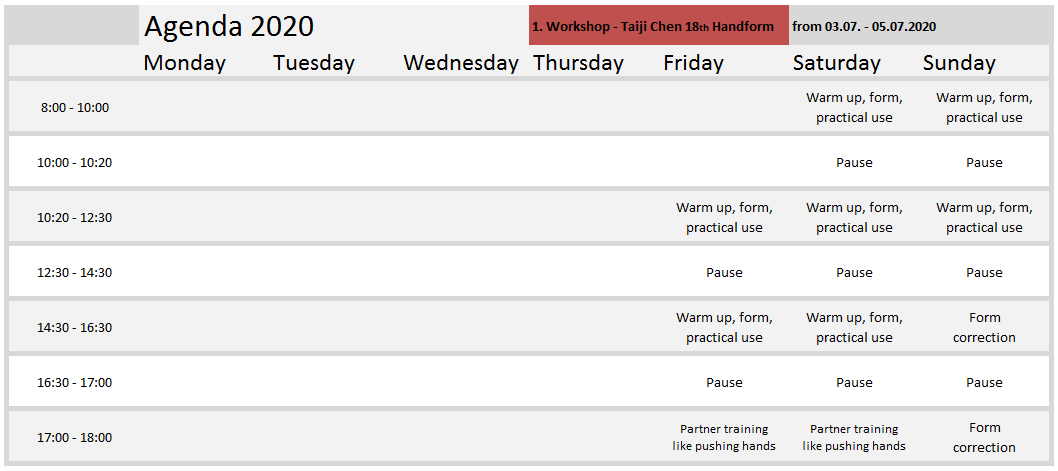
Task: Select the Sunday column header
Action: click(959, 63)
